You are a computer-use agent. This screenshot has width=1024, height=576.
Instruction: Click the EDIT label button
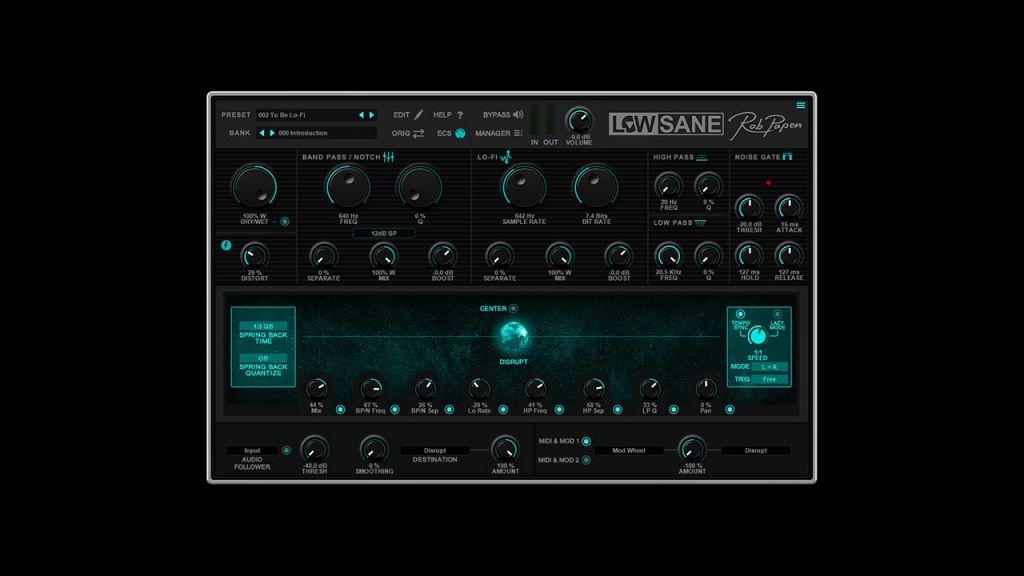[401, 115]
